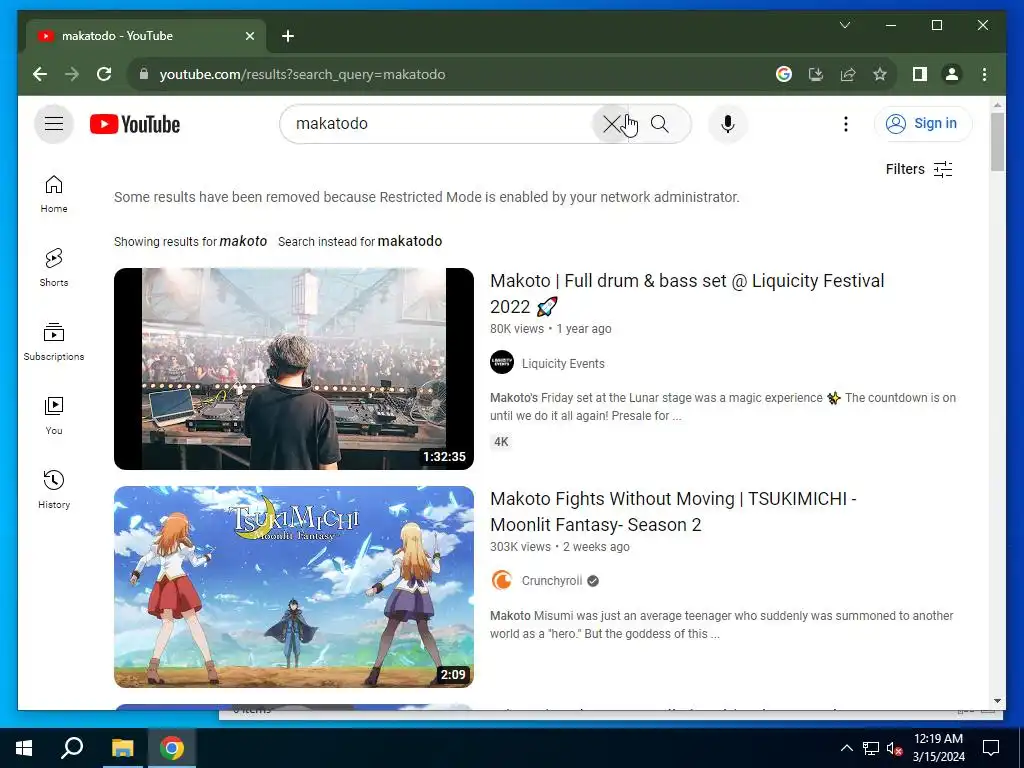This screenshot has height=768, width=1024.
Task: Click the magnifying glass search button
Action: [x=660, y=124]
